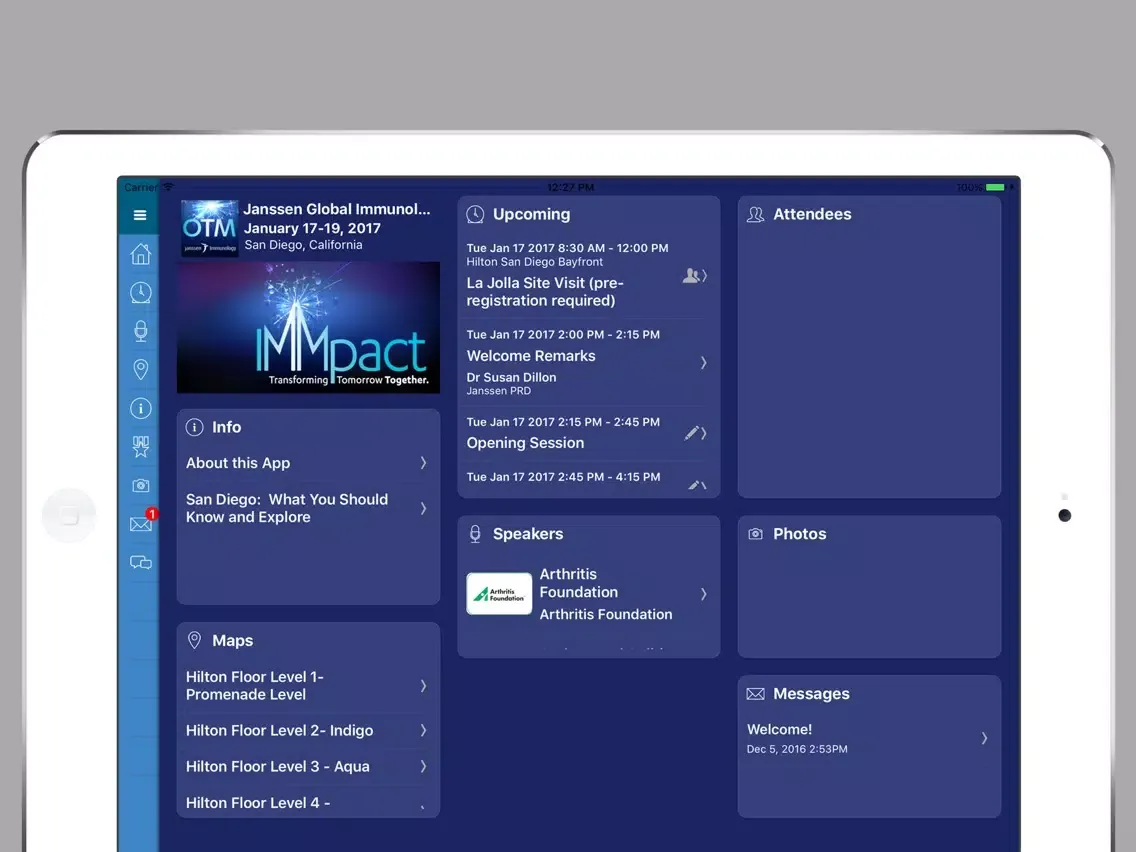Open the QR star icon in the sidebar

pos(141,446)
